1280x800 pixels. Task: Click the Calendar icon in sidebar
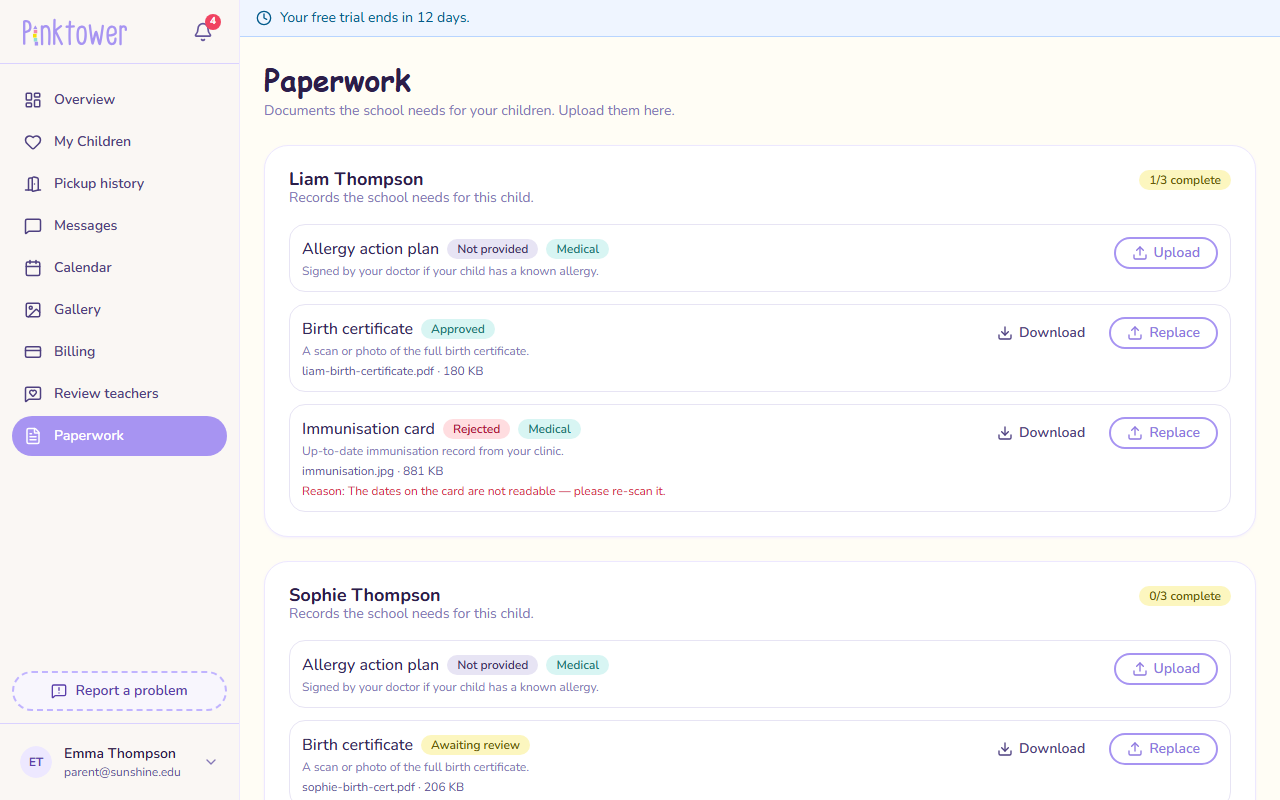33,268
